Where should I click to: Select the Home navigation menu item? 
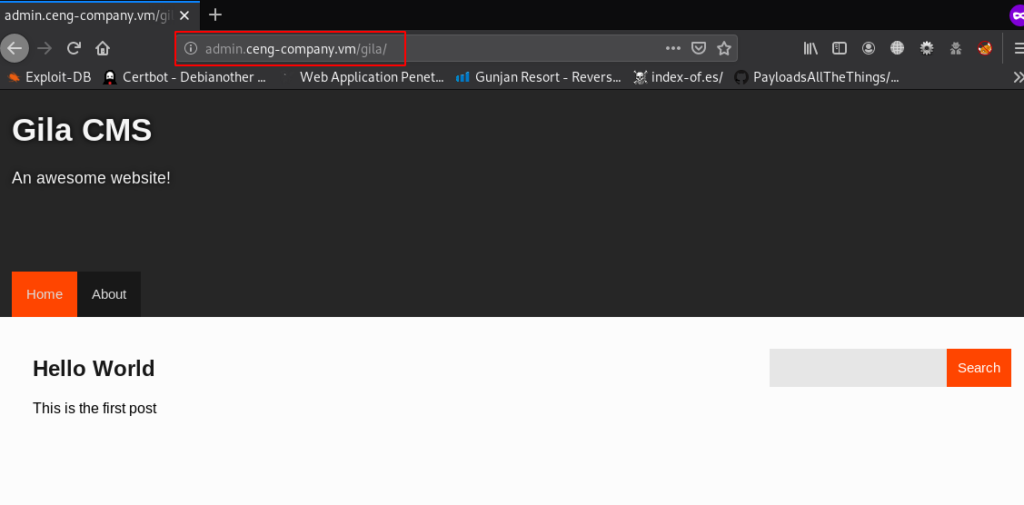click(44, 294)
